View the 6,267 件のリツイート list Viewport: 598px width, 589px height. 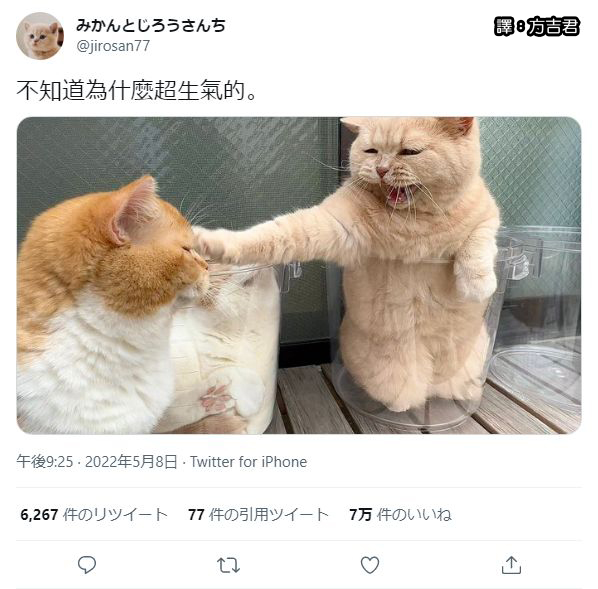pyautogui.click(x=94, y=515)
